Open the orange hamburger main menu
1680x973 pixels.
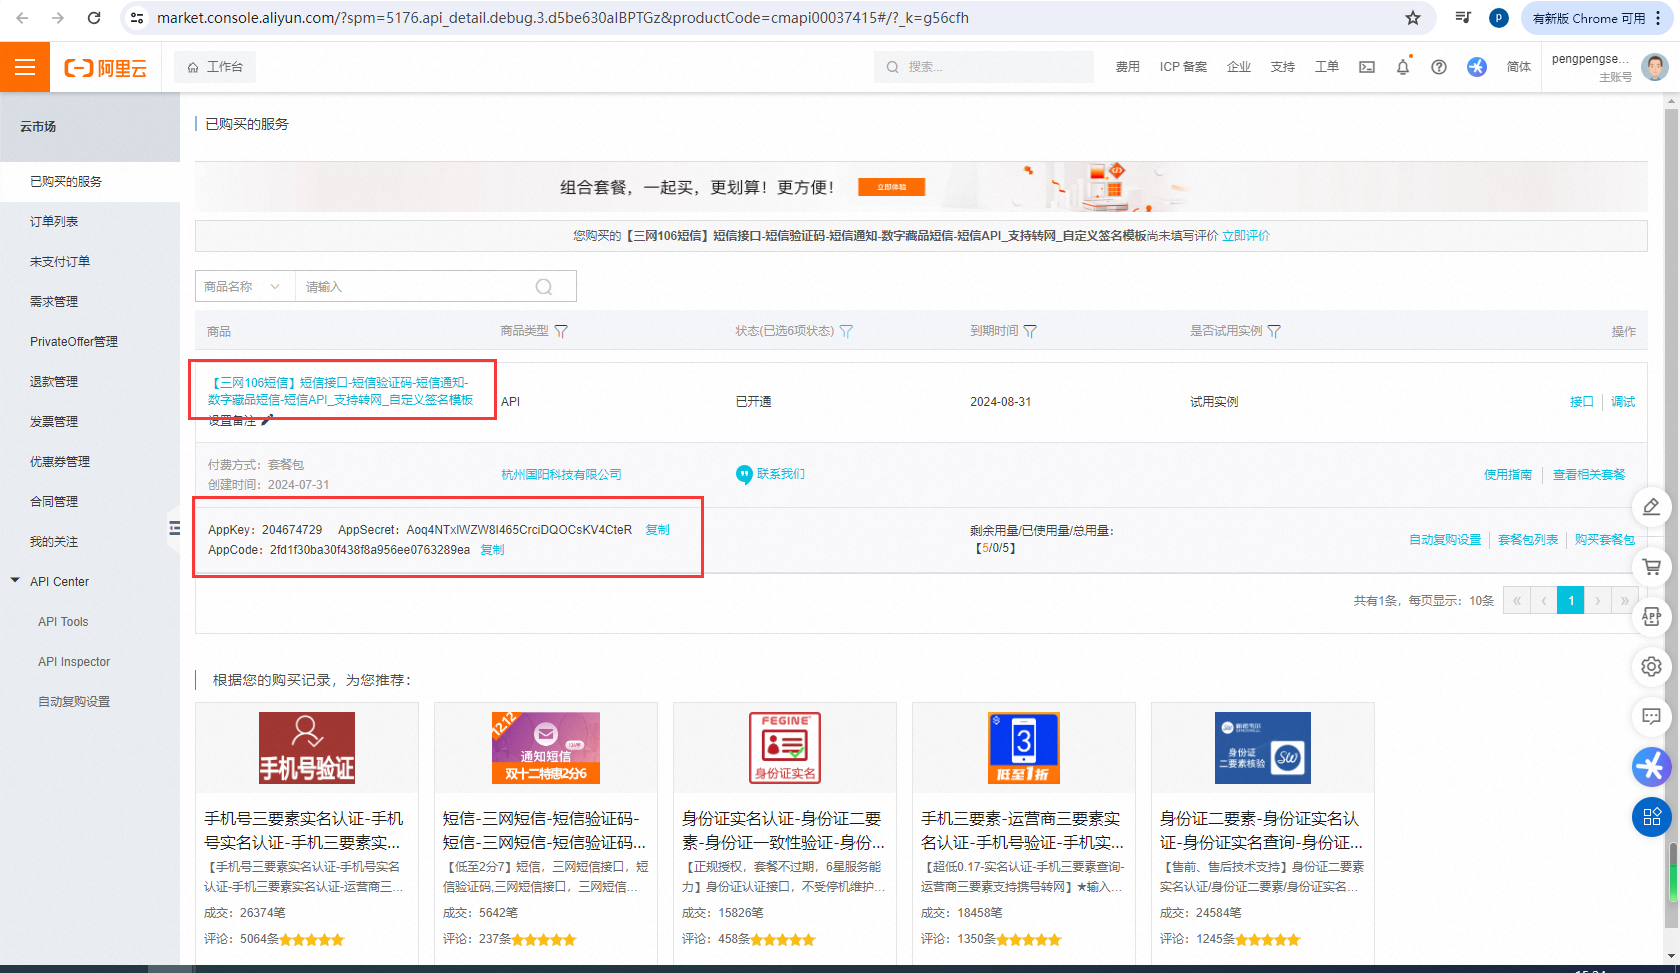pos(25,67)
